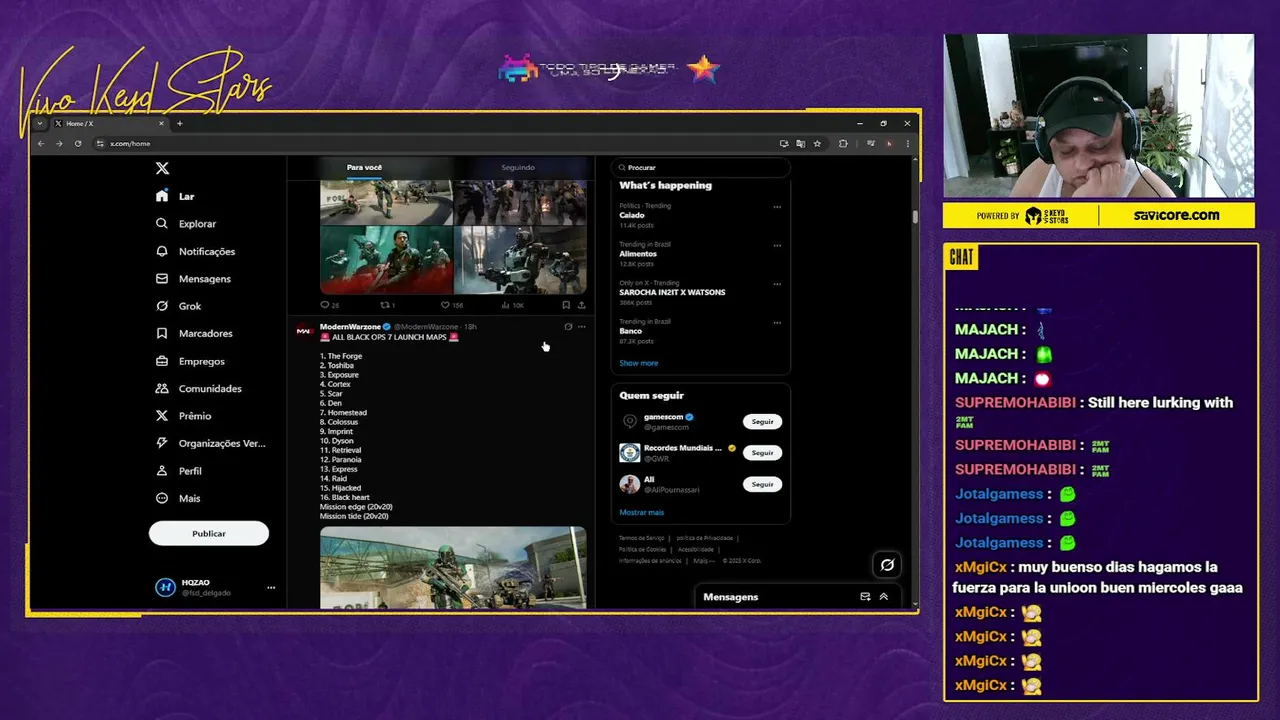
Task: Go back in the browser
Action: coord(41,143)
